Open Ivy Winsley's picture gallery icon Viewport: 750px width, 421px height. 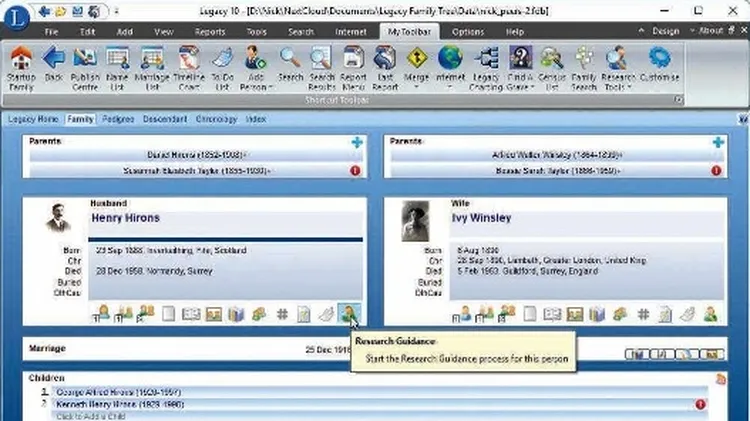click(574, 314)
